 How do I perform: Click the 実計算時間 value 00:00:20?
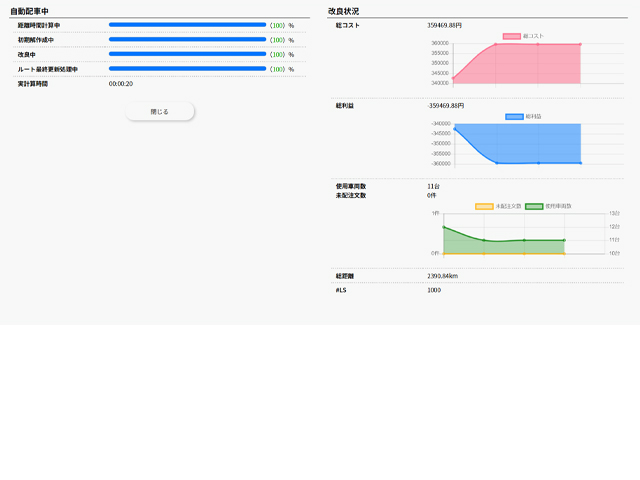121,84
